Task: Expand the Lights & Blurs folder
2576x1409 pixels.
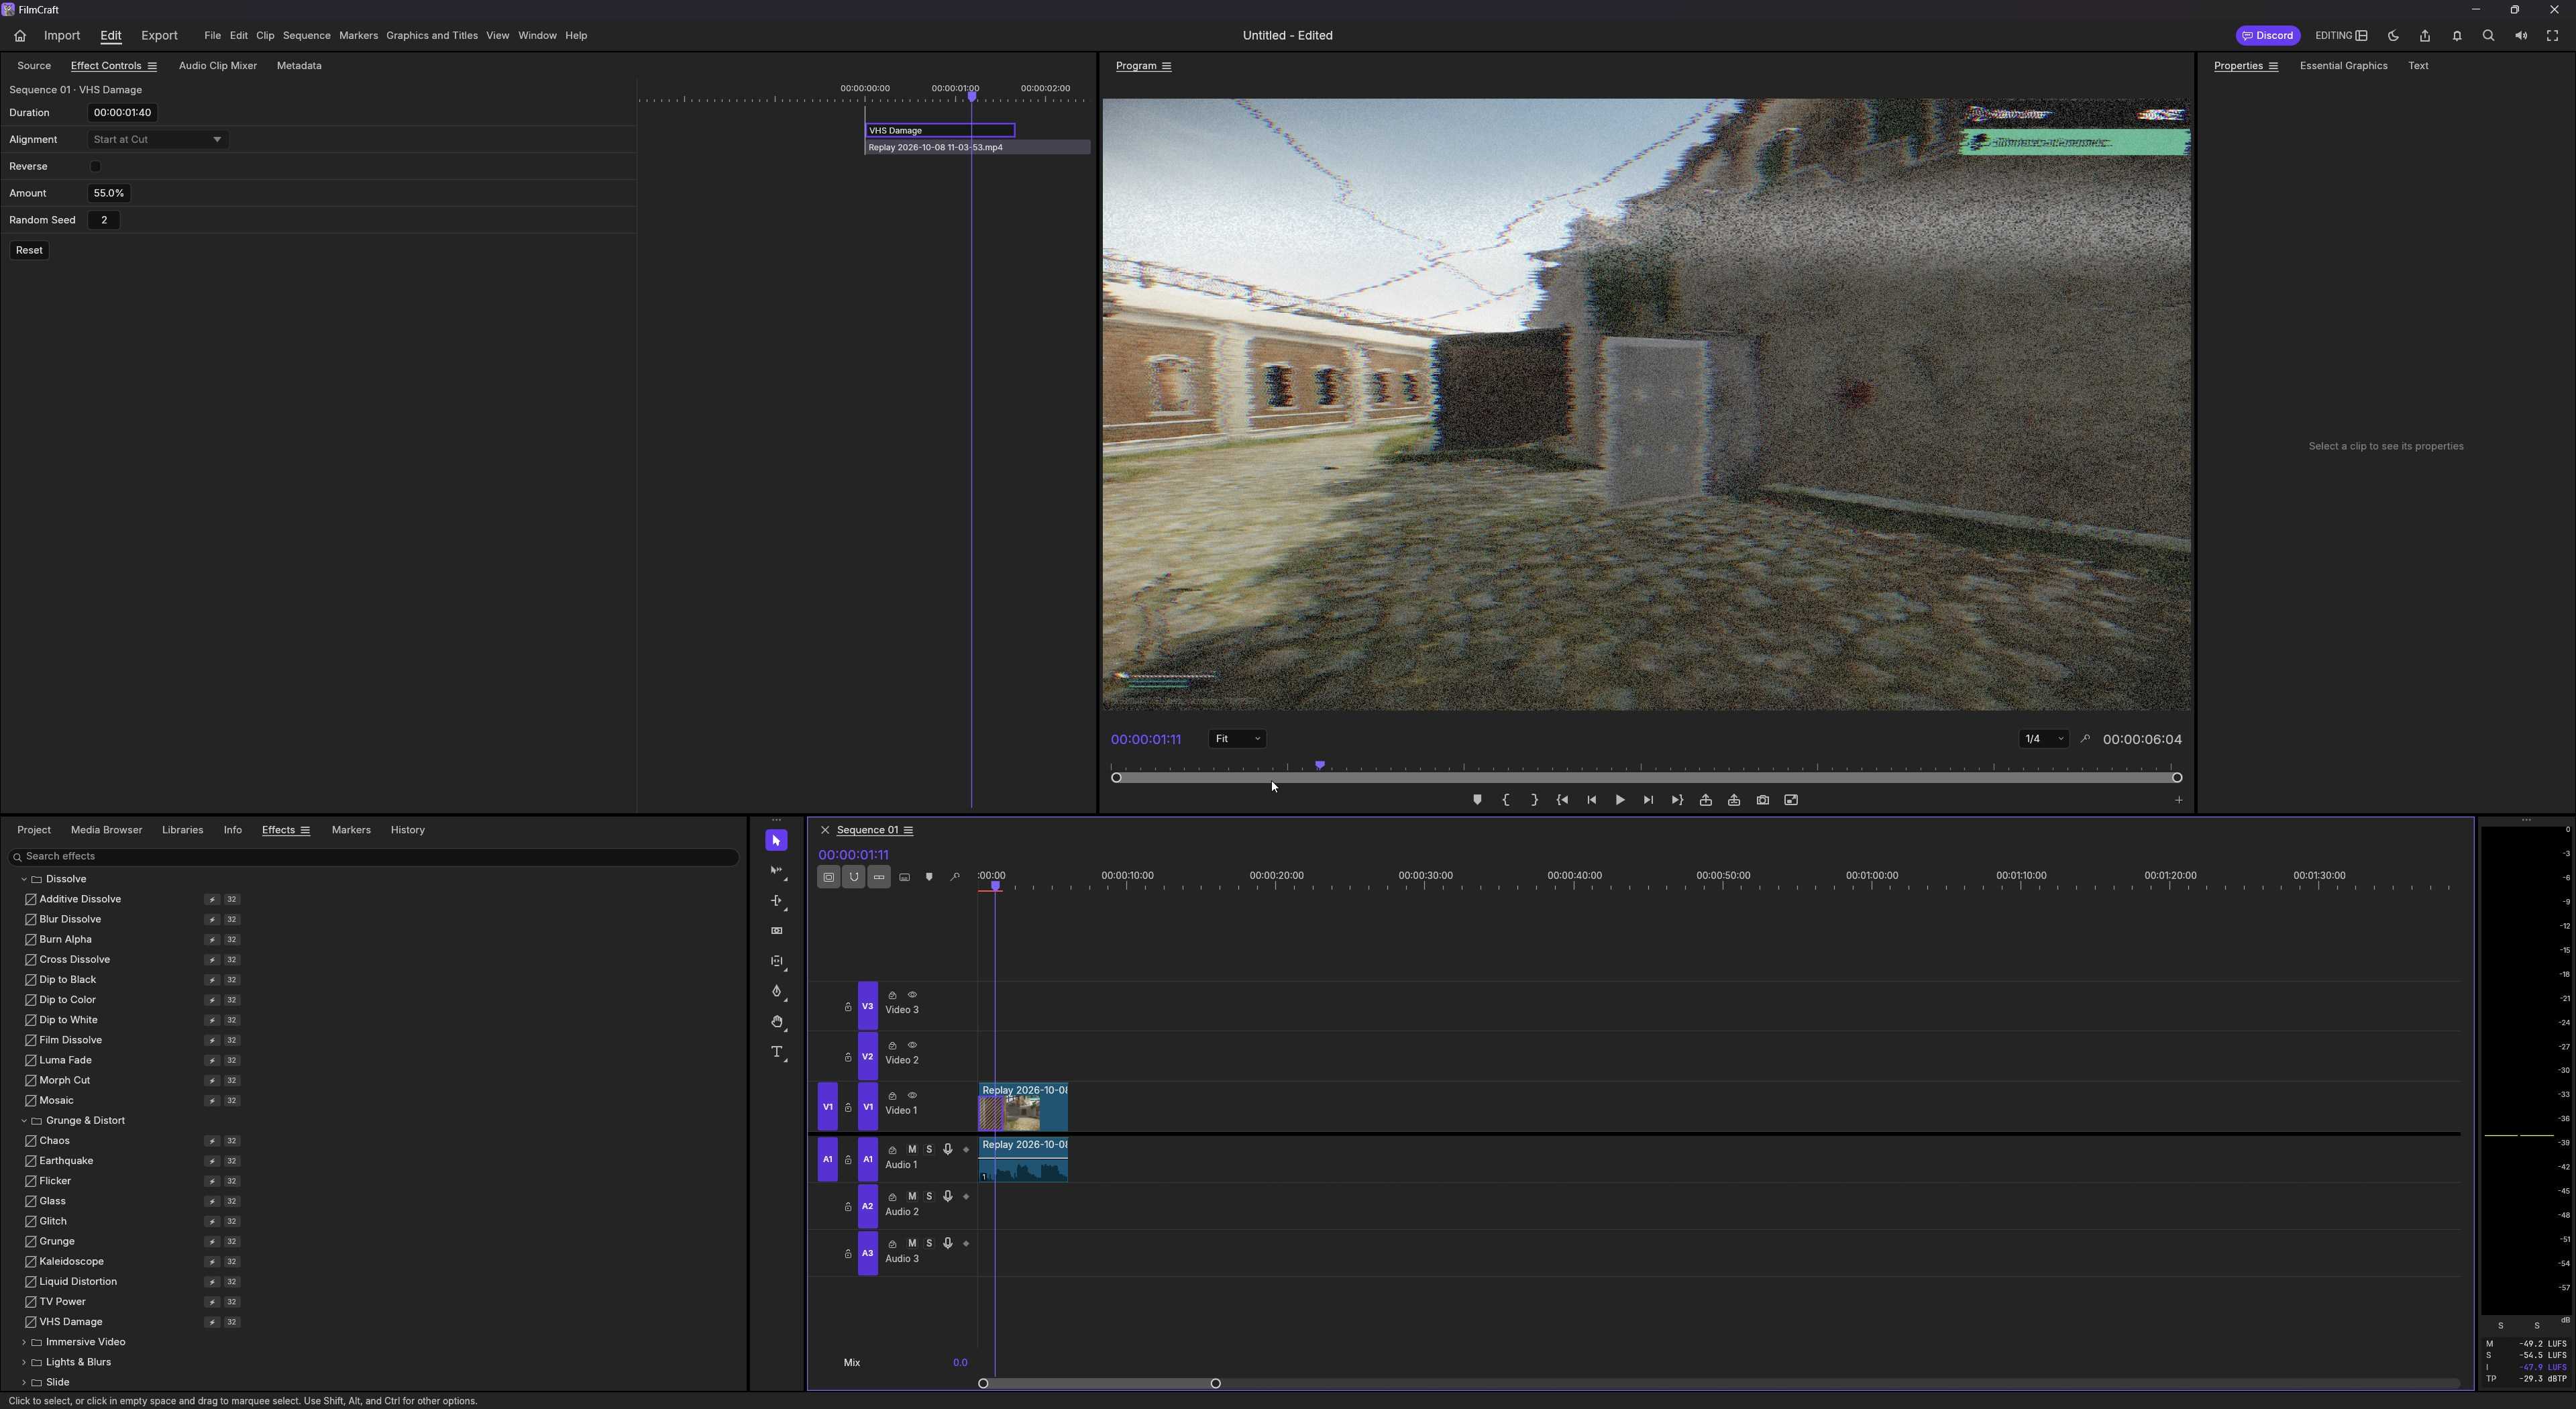Action: (24, 1362)
